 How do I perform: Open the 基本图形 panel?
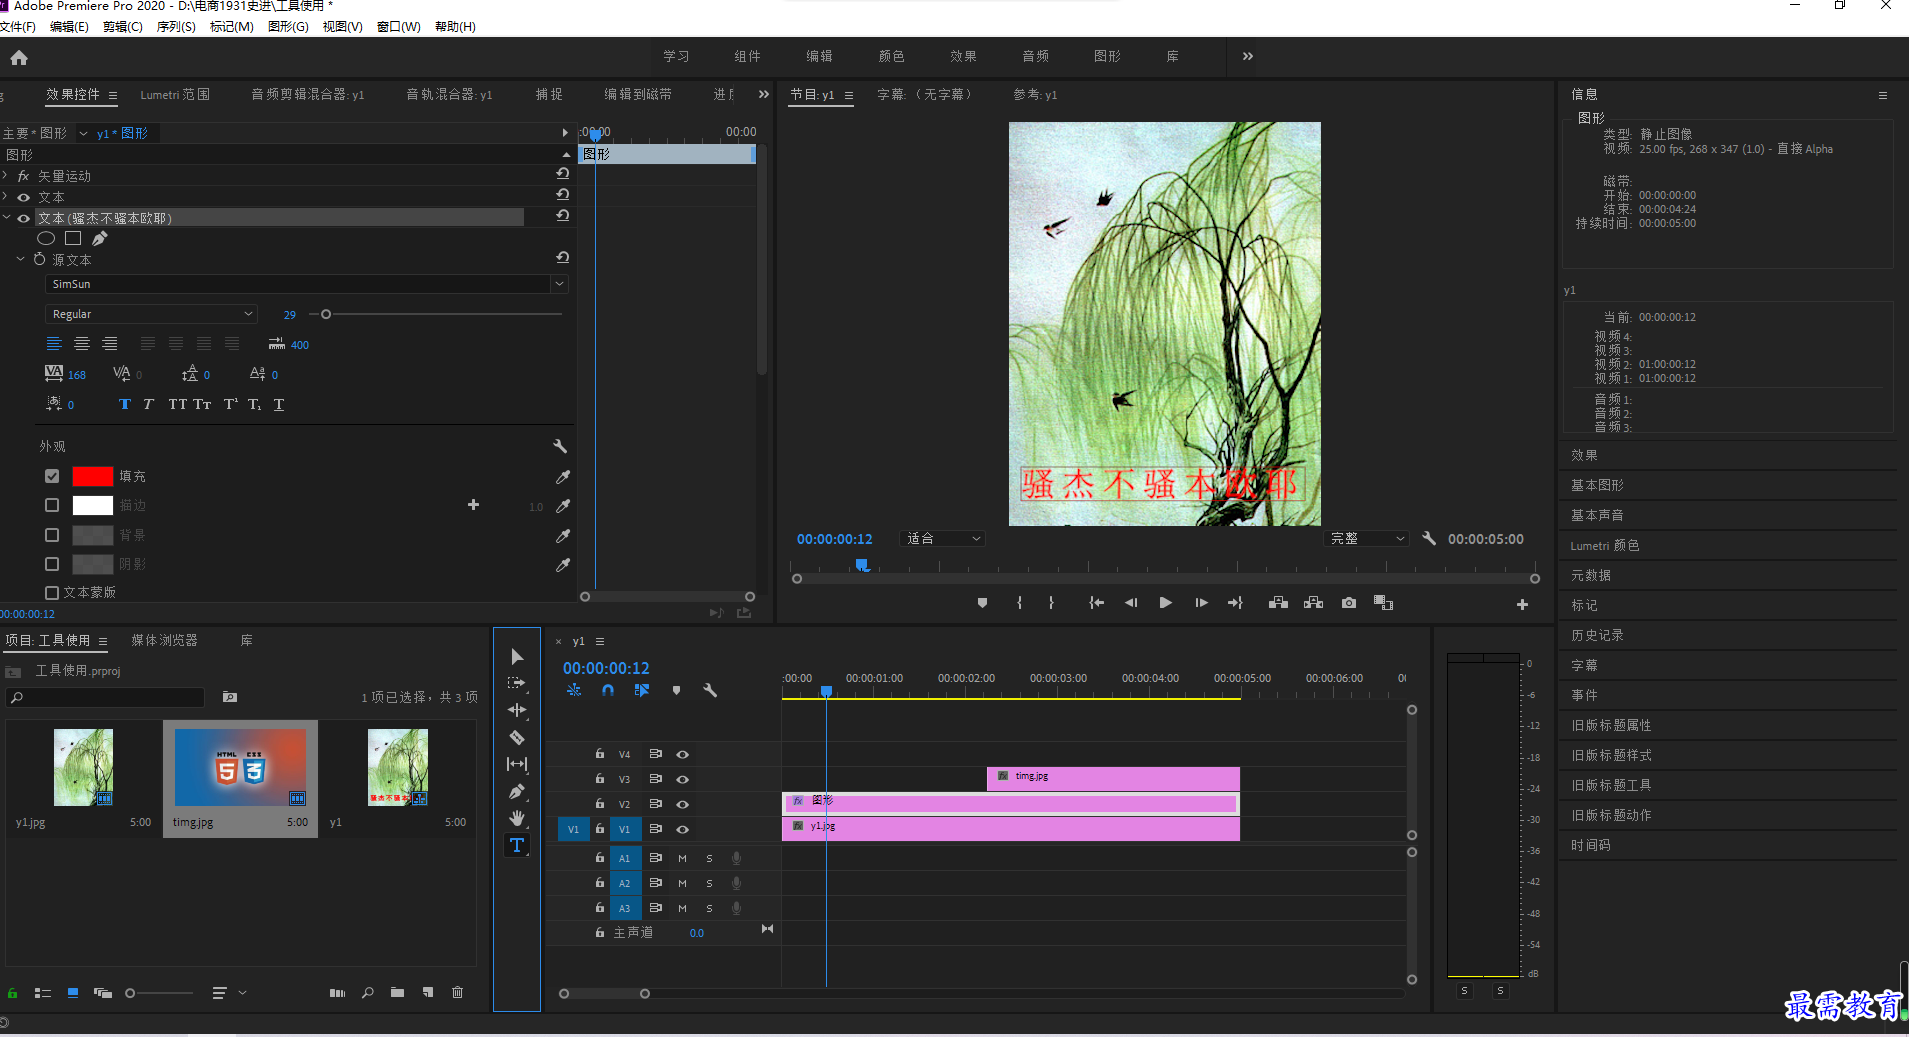pyautogui.click(x=1597, y=485)
